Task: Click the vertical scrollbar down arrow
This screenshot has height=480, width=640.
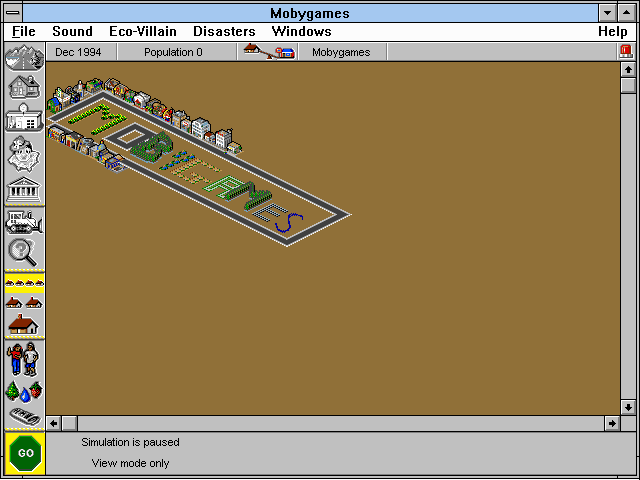Action: 628,407
